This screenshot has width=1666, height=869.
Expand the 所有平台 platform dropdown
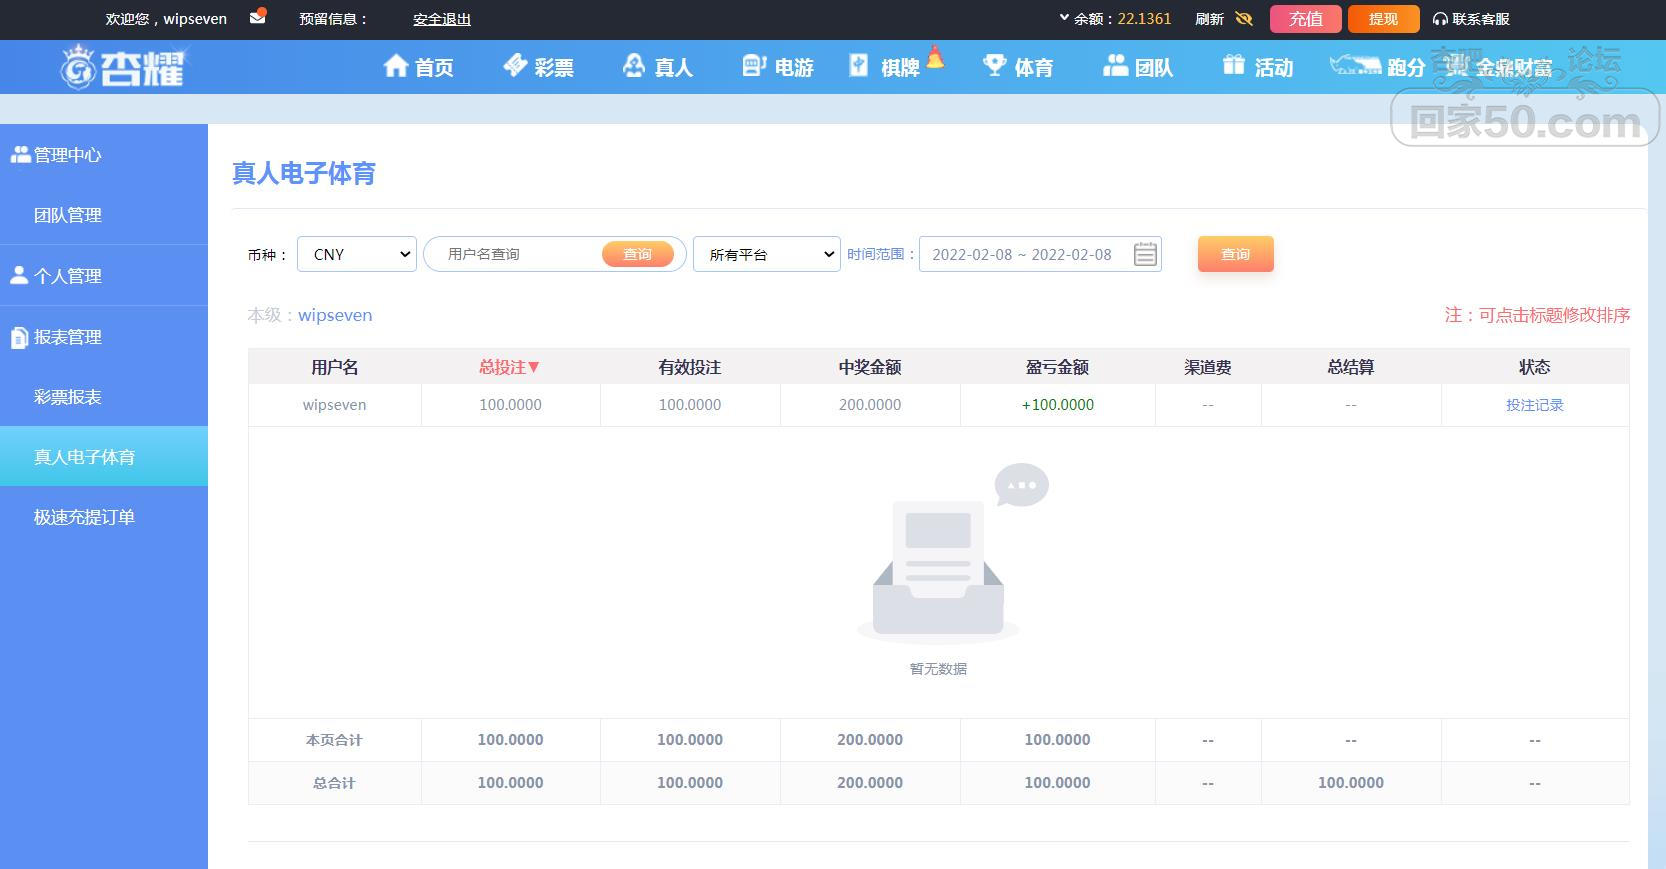767,255
